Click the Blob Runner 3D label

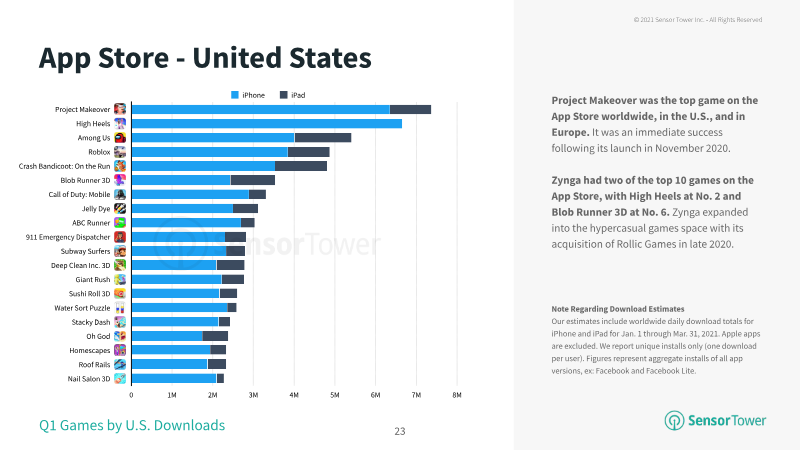[x=85, y=180]
